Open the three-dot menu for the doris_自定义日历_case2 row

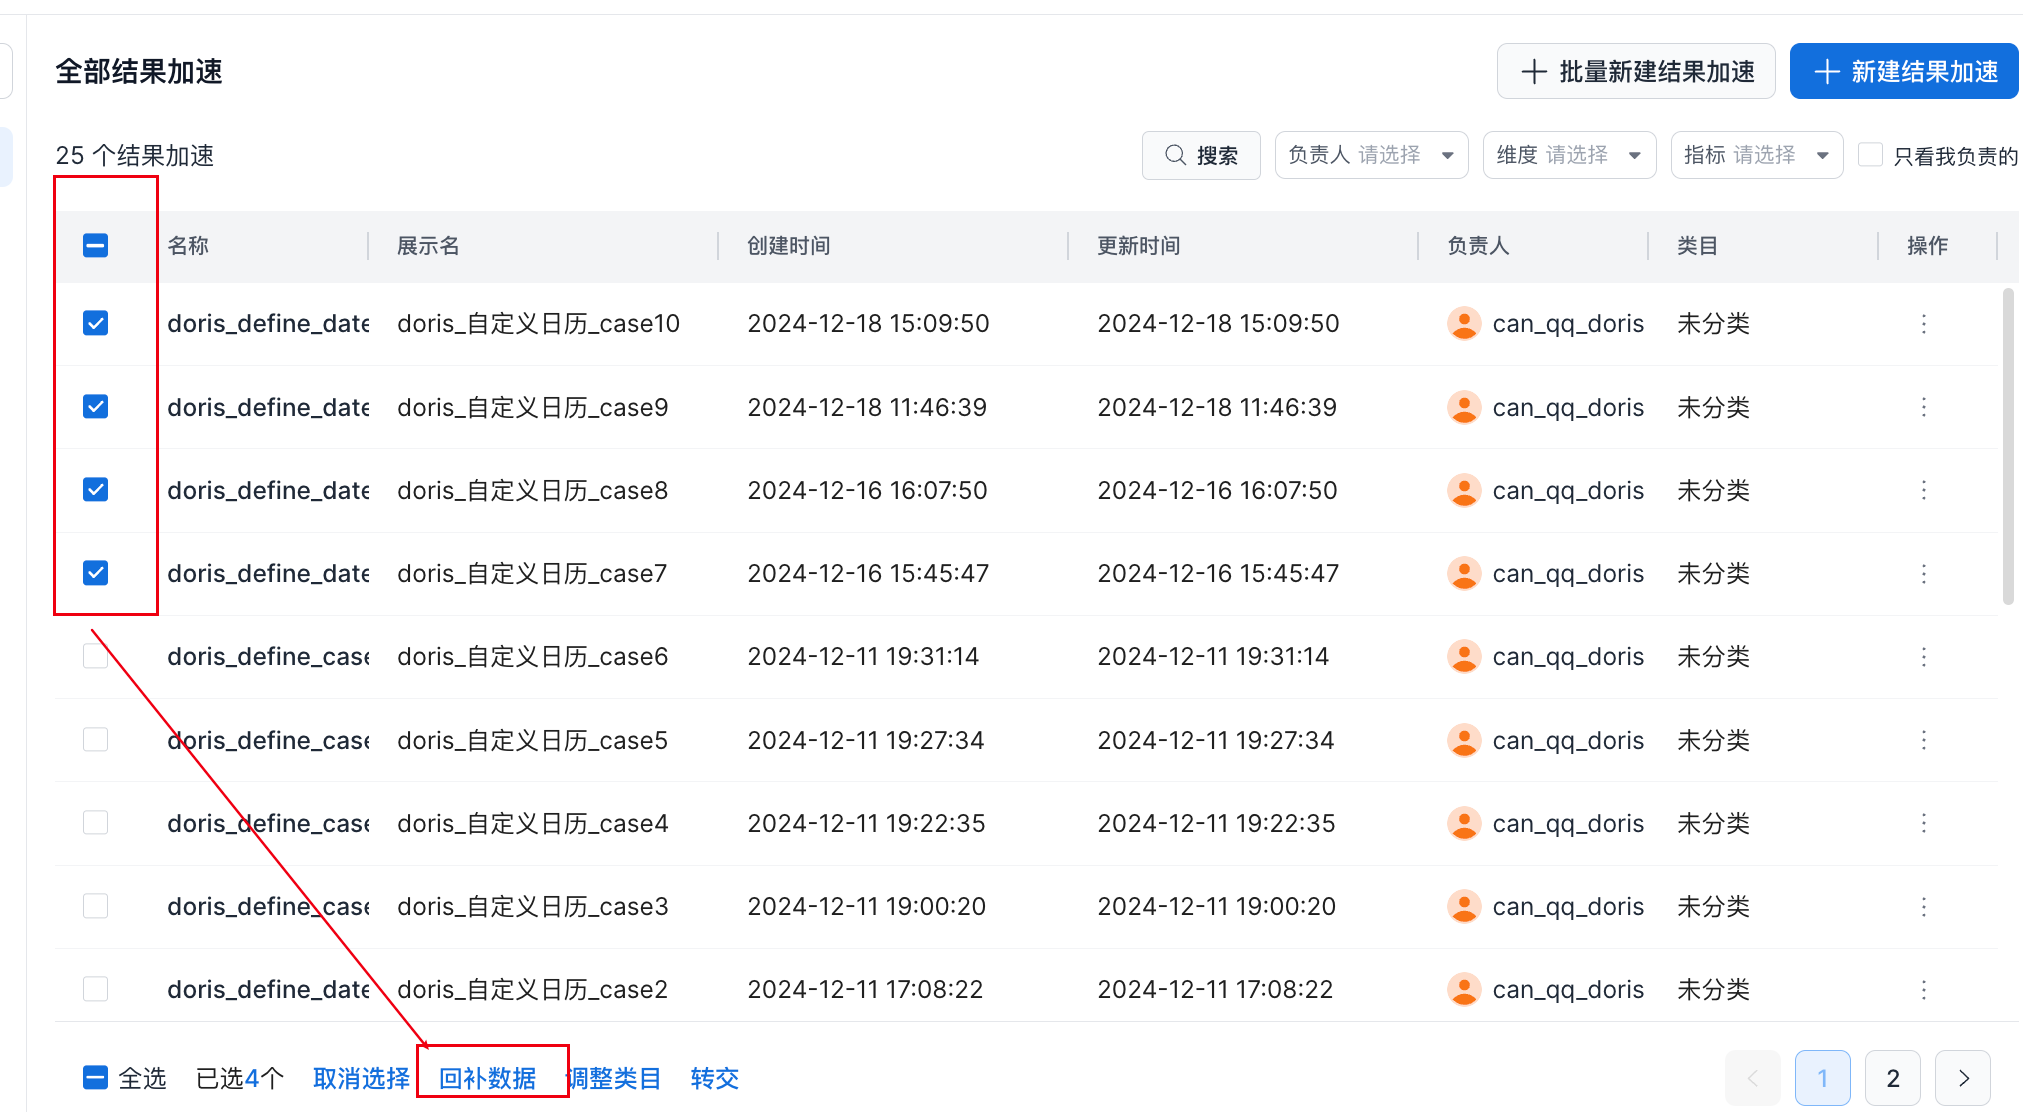(1923, 990)
